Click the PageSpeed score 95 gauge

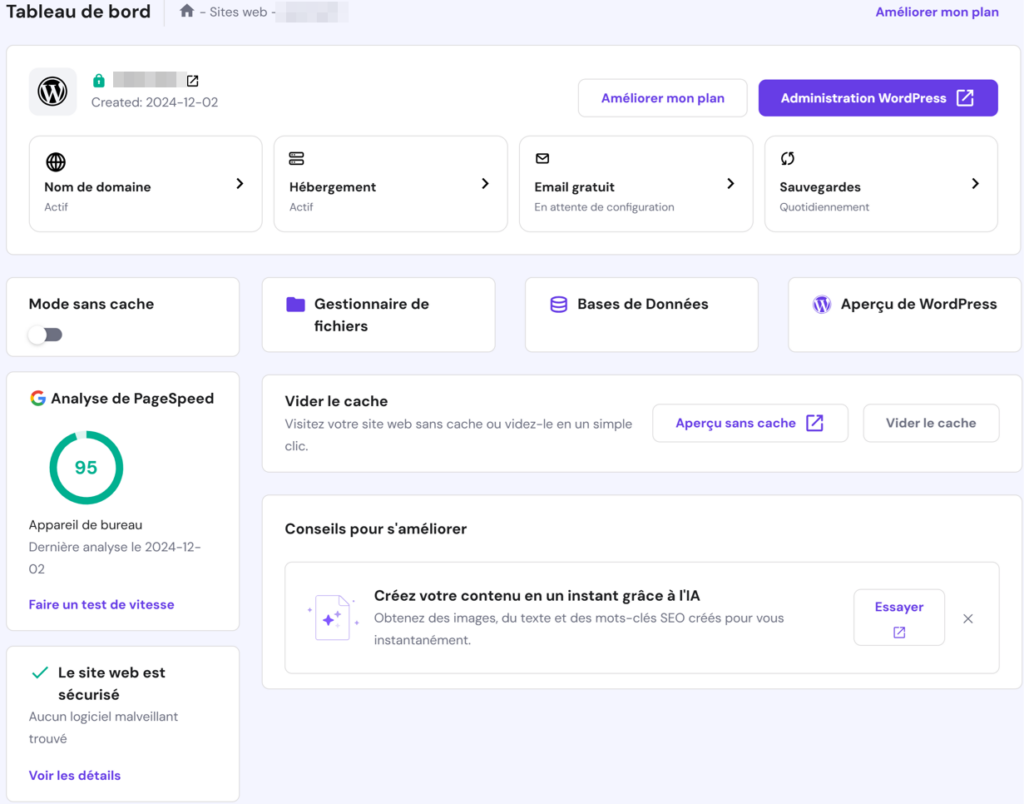[86, 468]
